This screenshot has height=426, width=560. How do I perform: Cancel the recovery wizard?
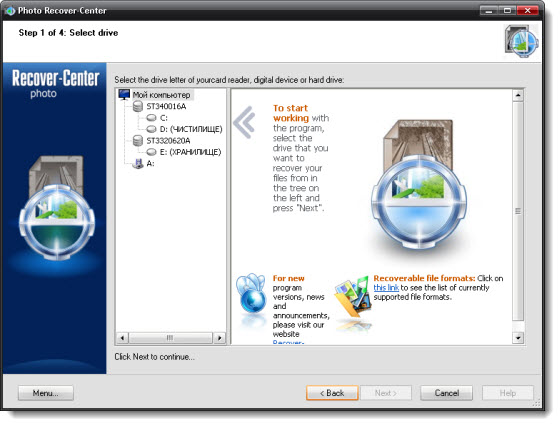[x=446, y=393]
